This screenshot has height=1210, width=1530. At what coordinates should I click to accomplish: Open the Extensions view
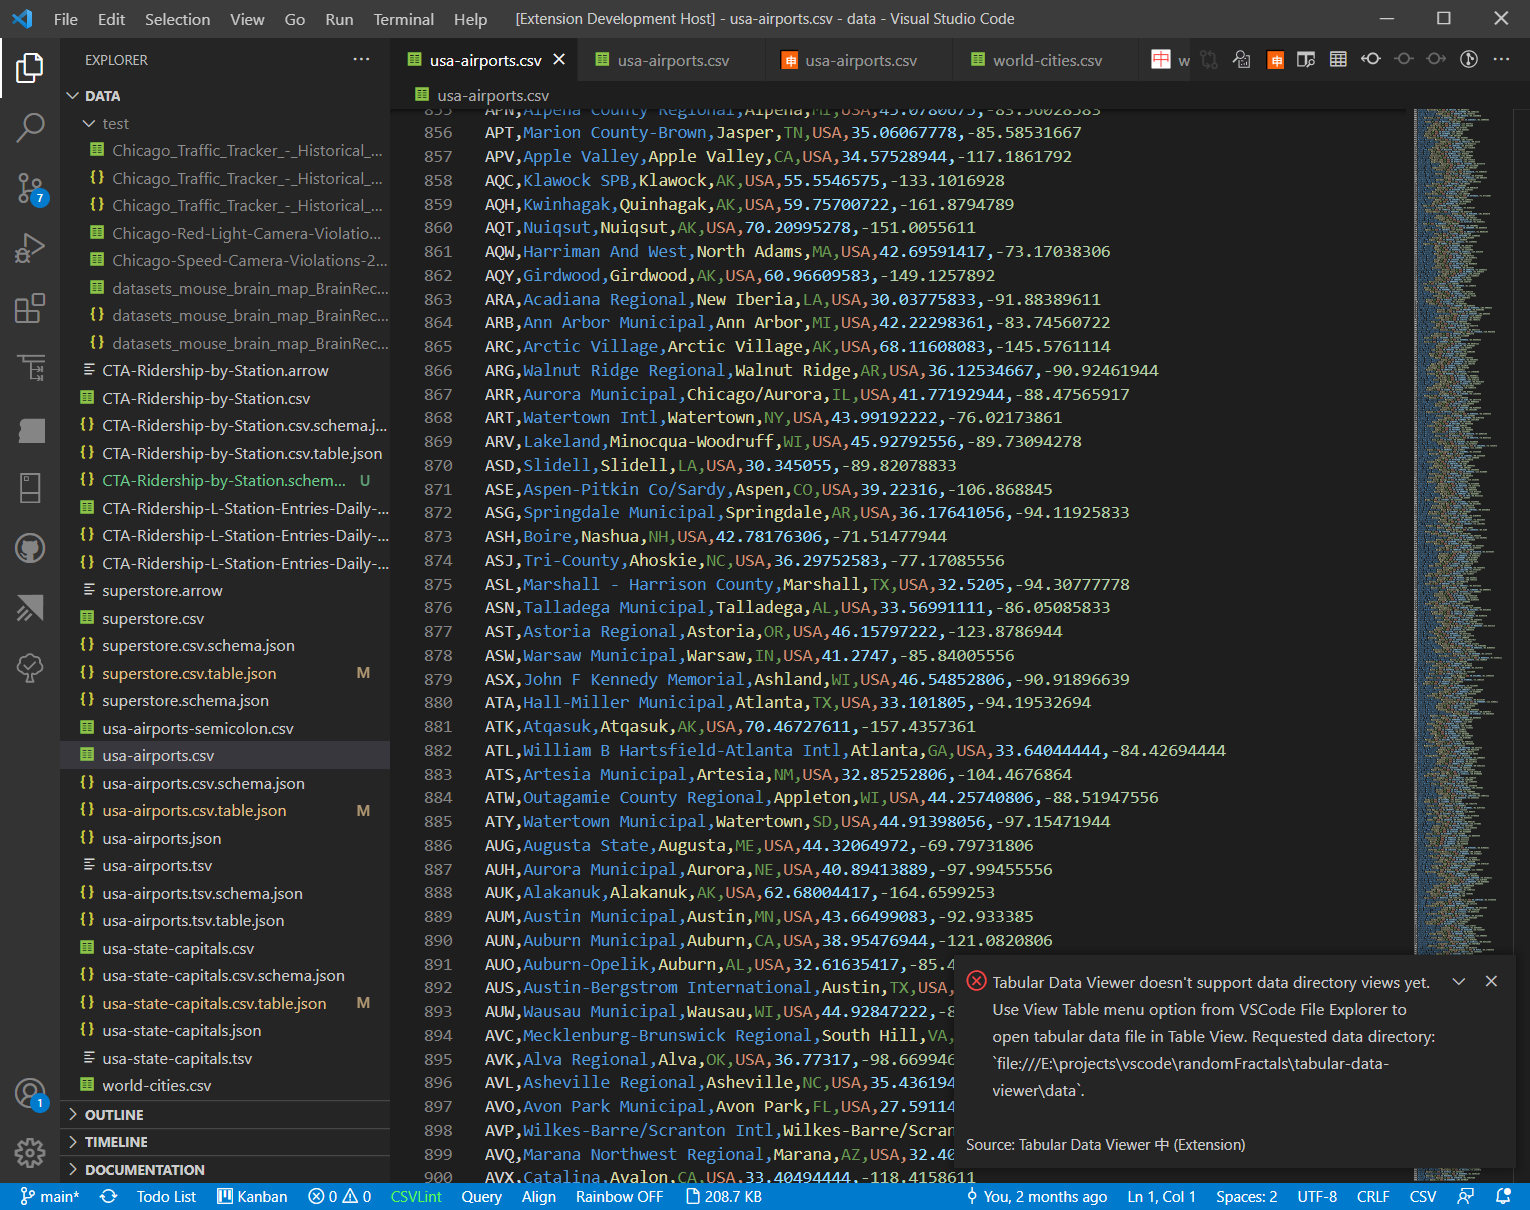[30, 308]
